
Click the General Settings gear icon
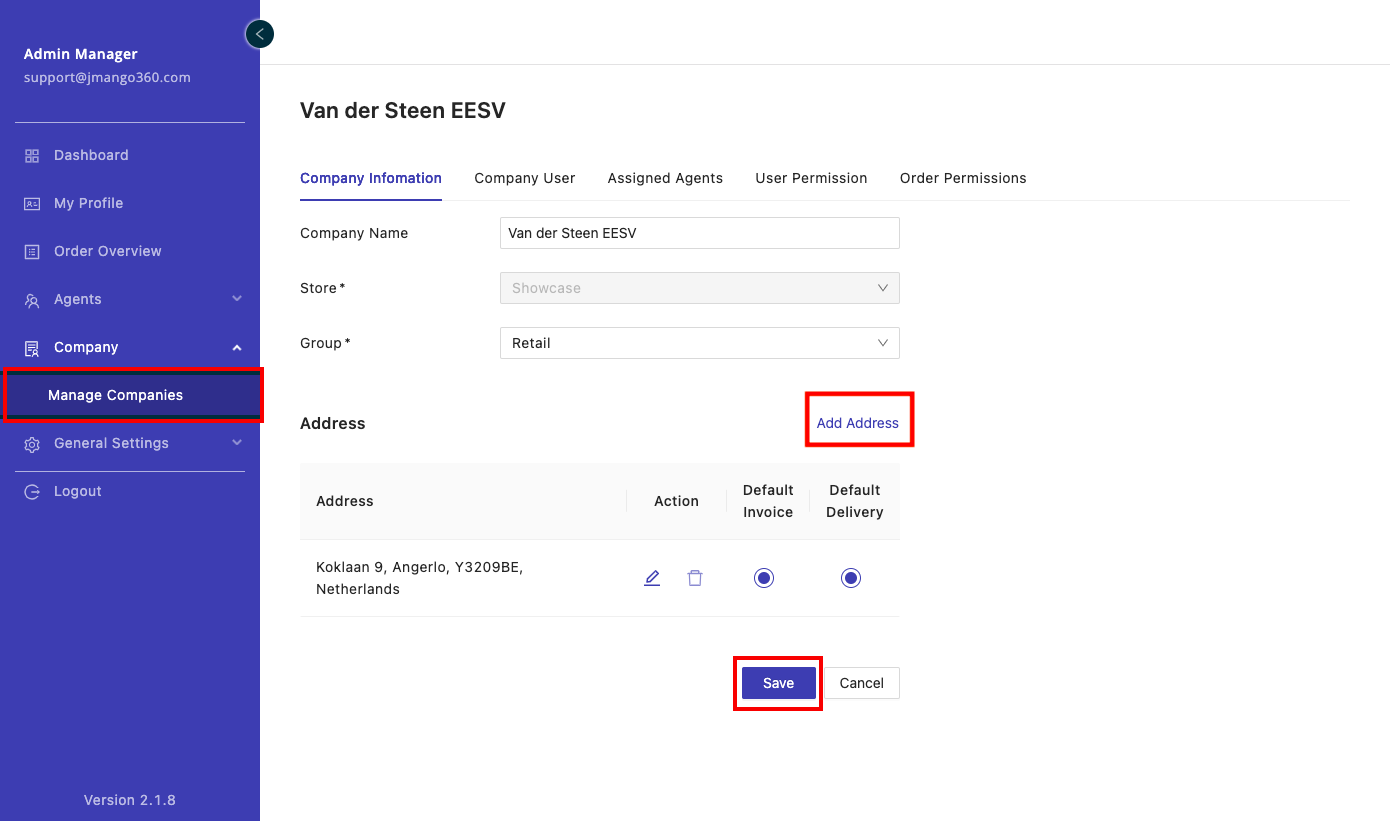pos(32,444)
